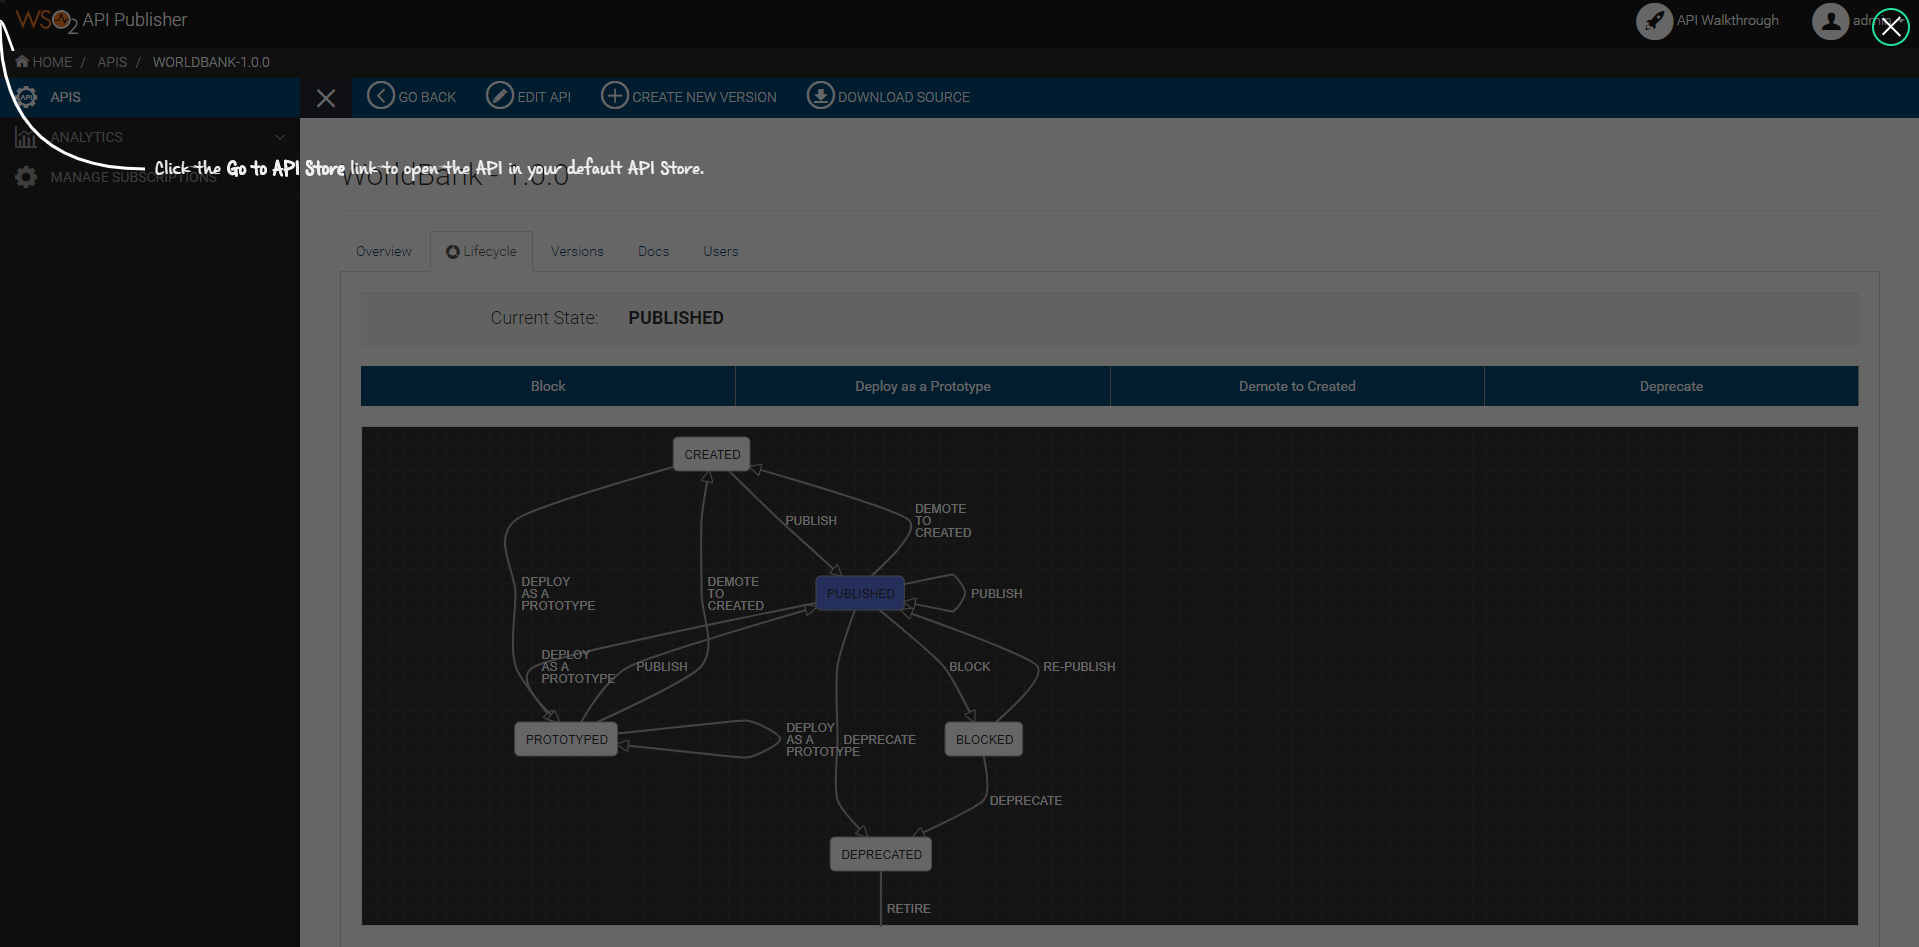Click the Home icon in the breadcrumb
The height and width of the screenshot is (947, 1919).
[x=20, y=61]
